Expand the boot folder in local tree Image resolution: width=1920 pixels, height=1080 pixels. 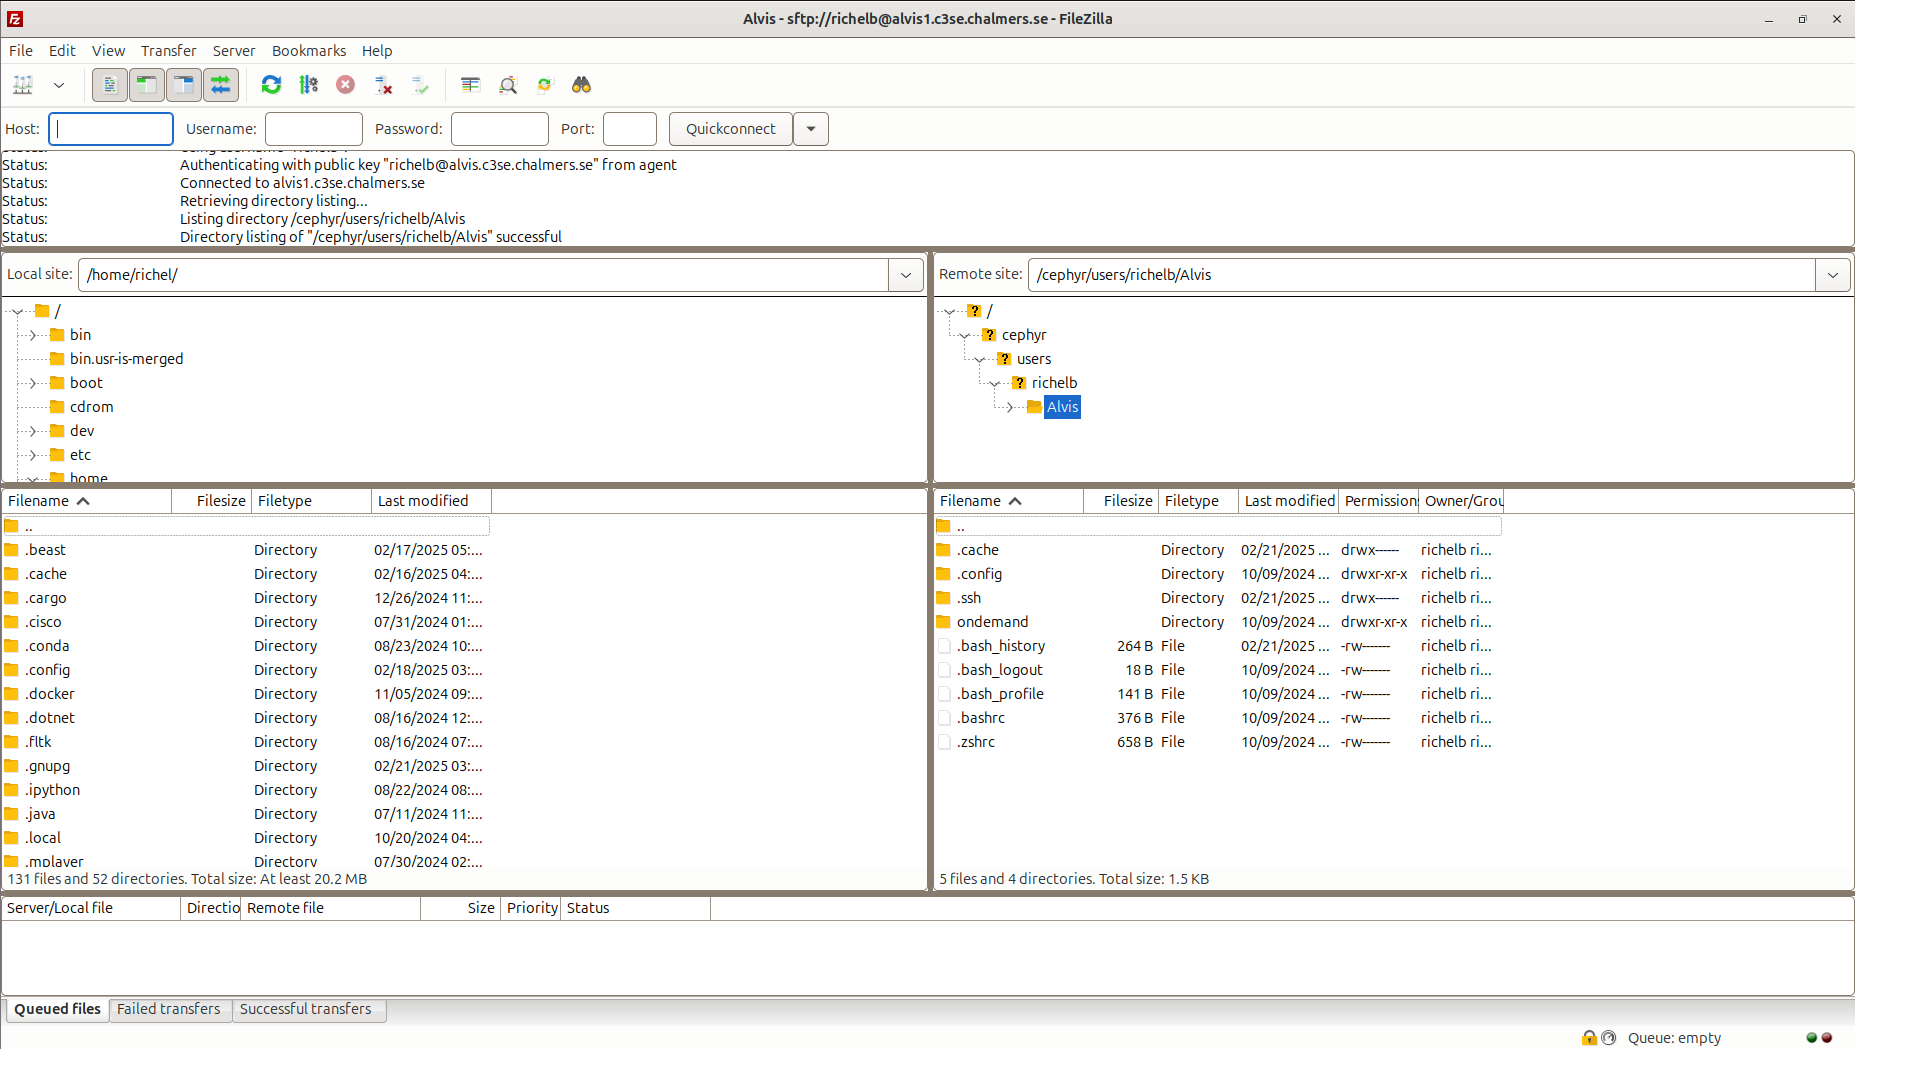(30, 382)
